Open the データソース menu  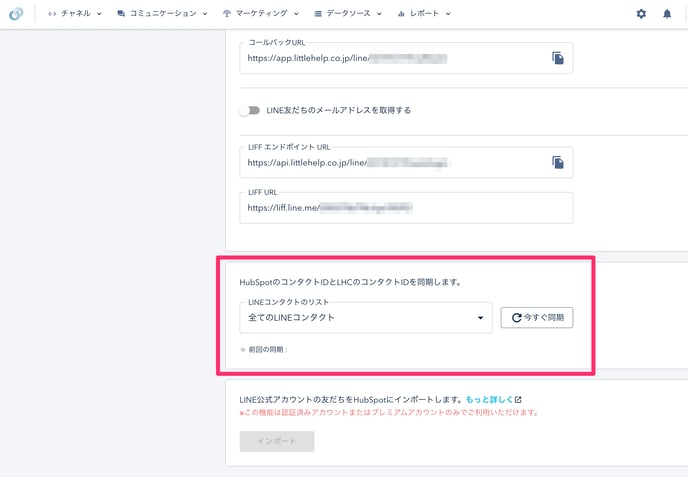coord(348,14)
